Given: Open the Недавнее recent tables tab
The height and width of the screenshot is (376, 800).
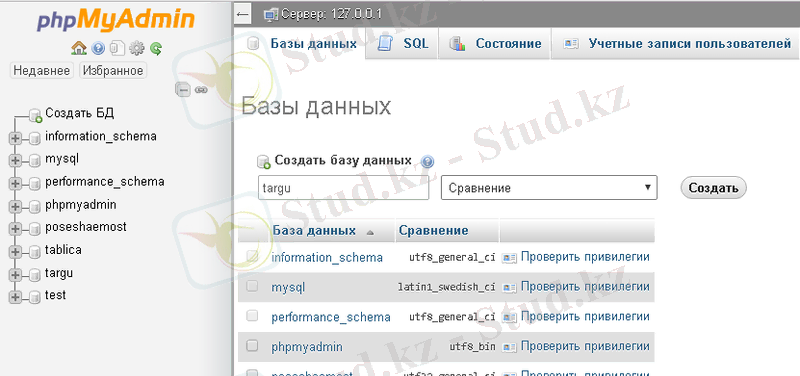Looking at the screenshot, I should tap(42, 70).
